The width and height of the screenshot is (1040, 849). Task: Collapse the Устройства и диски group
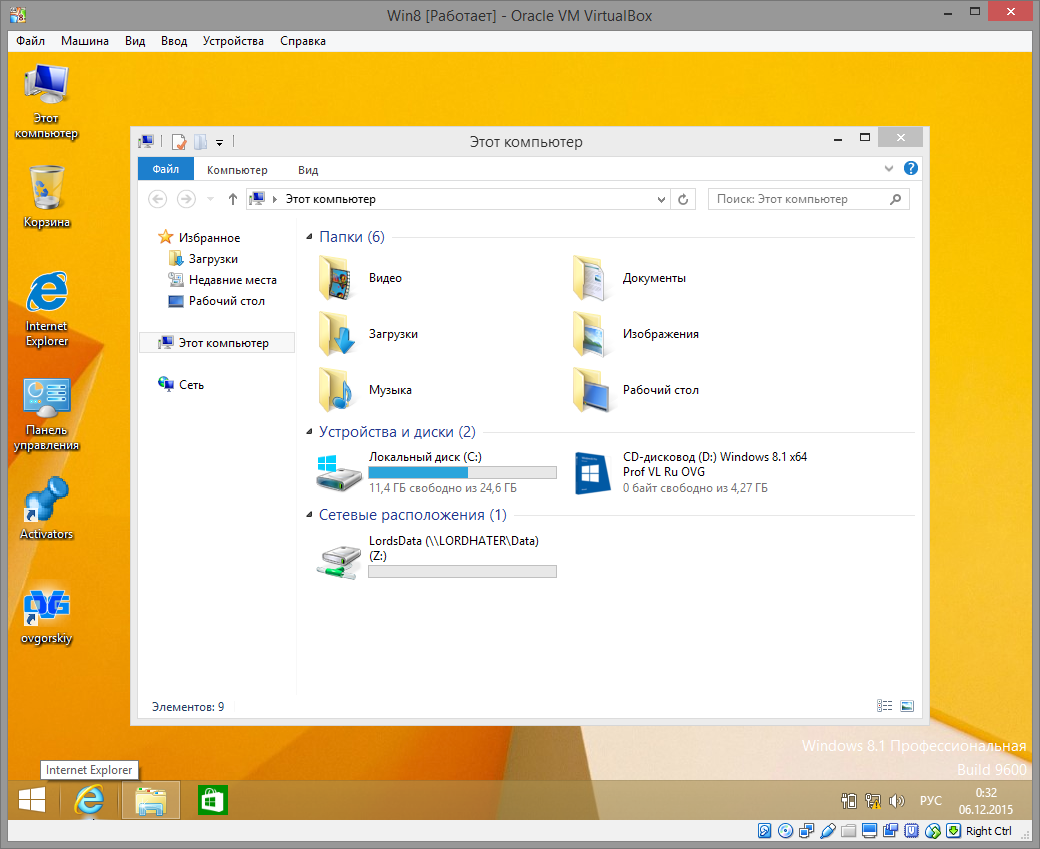pyautogui.click(x=309, y=432)
